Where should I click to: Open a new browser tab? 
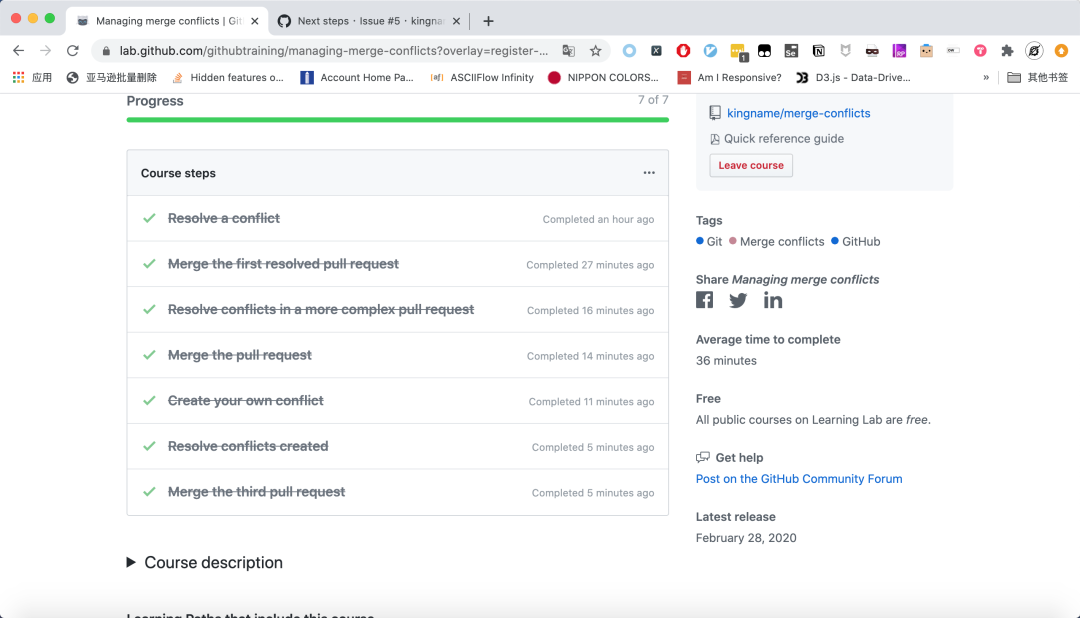[x=488, y=21]
